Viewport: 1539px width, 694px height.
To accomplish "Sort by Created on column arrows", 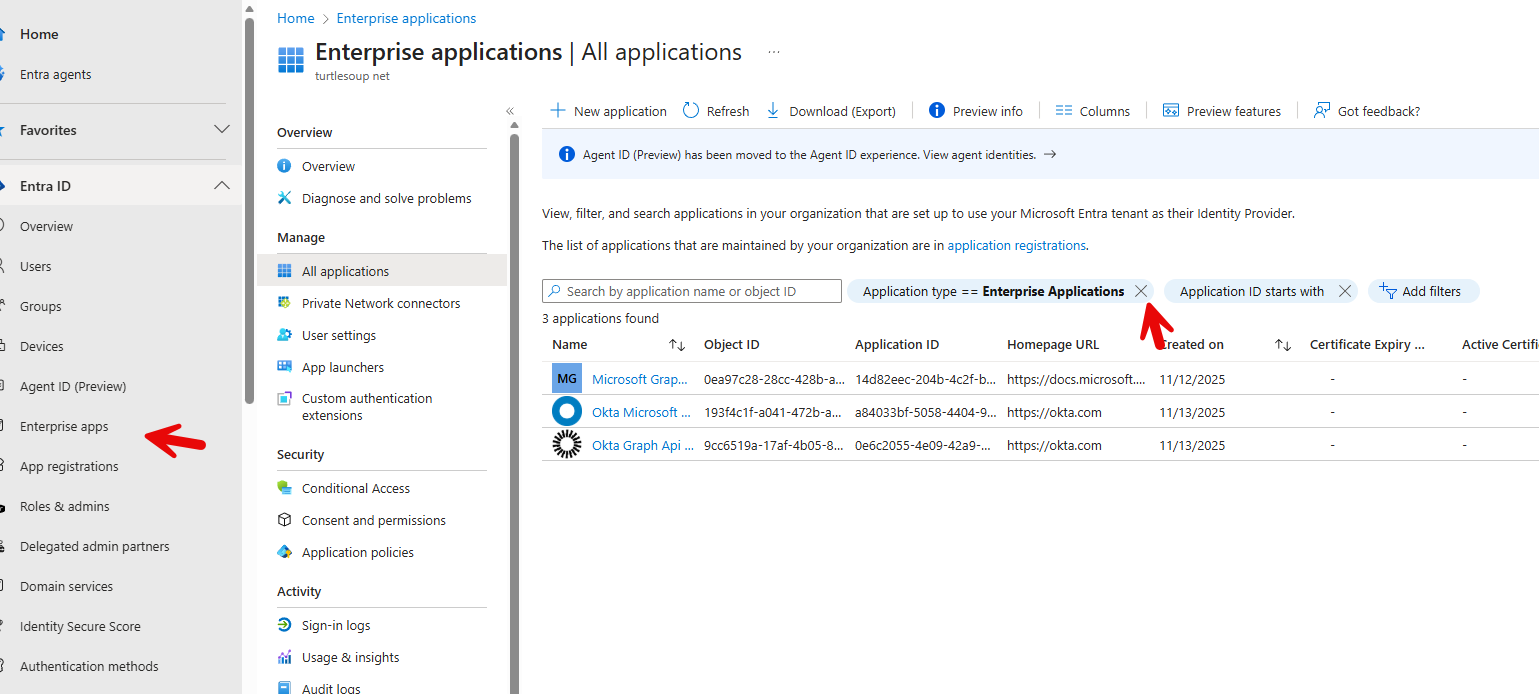I will click(1283, 345).
